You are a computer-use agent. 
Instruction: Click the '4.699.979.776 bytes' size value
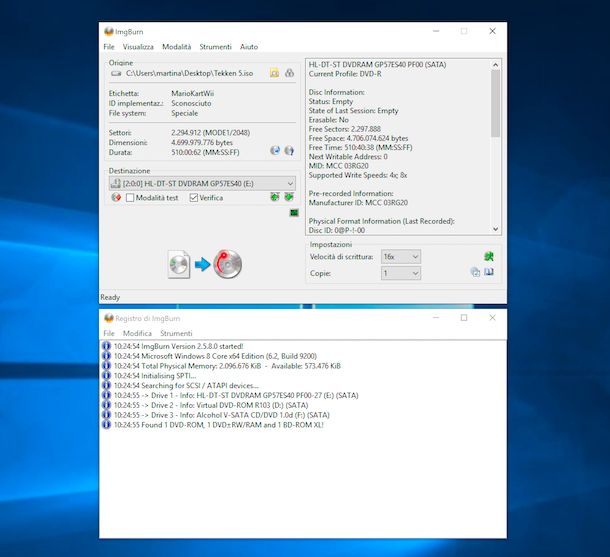click(202, 142)
